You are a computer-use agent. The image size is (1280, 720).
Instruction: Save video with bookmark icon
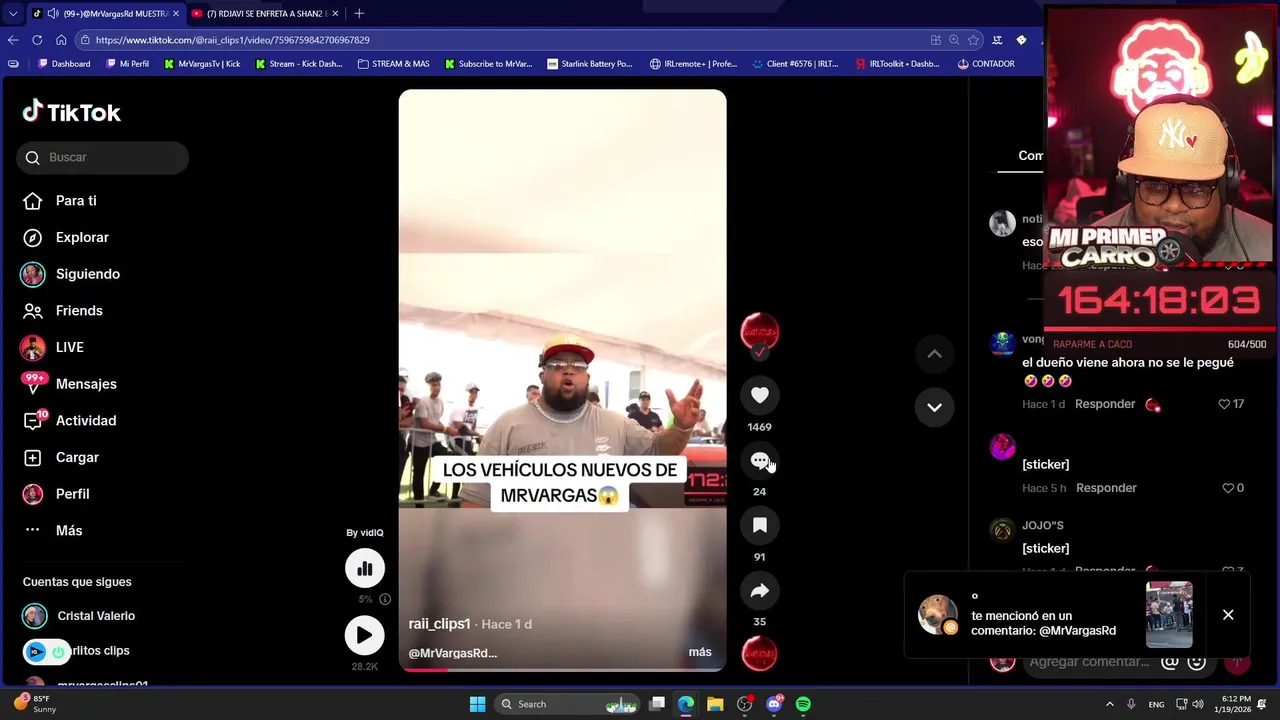point(760,525)
